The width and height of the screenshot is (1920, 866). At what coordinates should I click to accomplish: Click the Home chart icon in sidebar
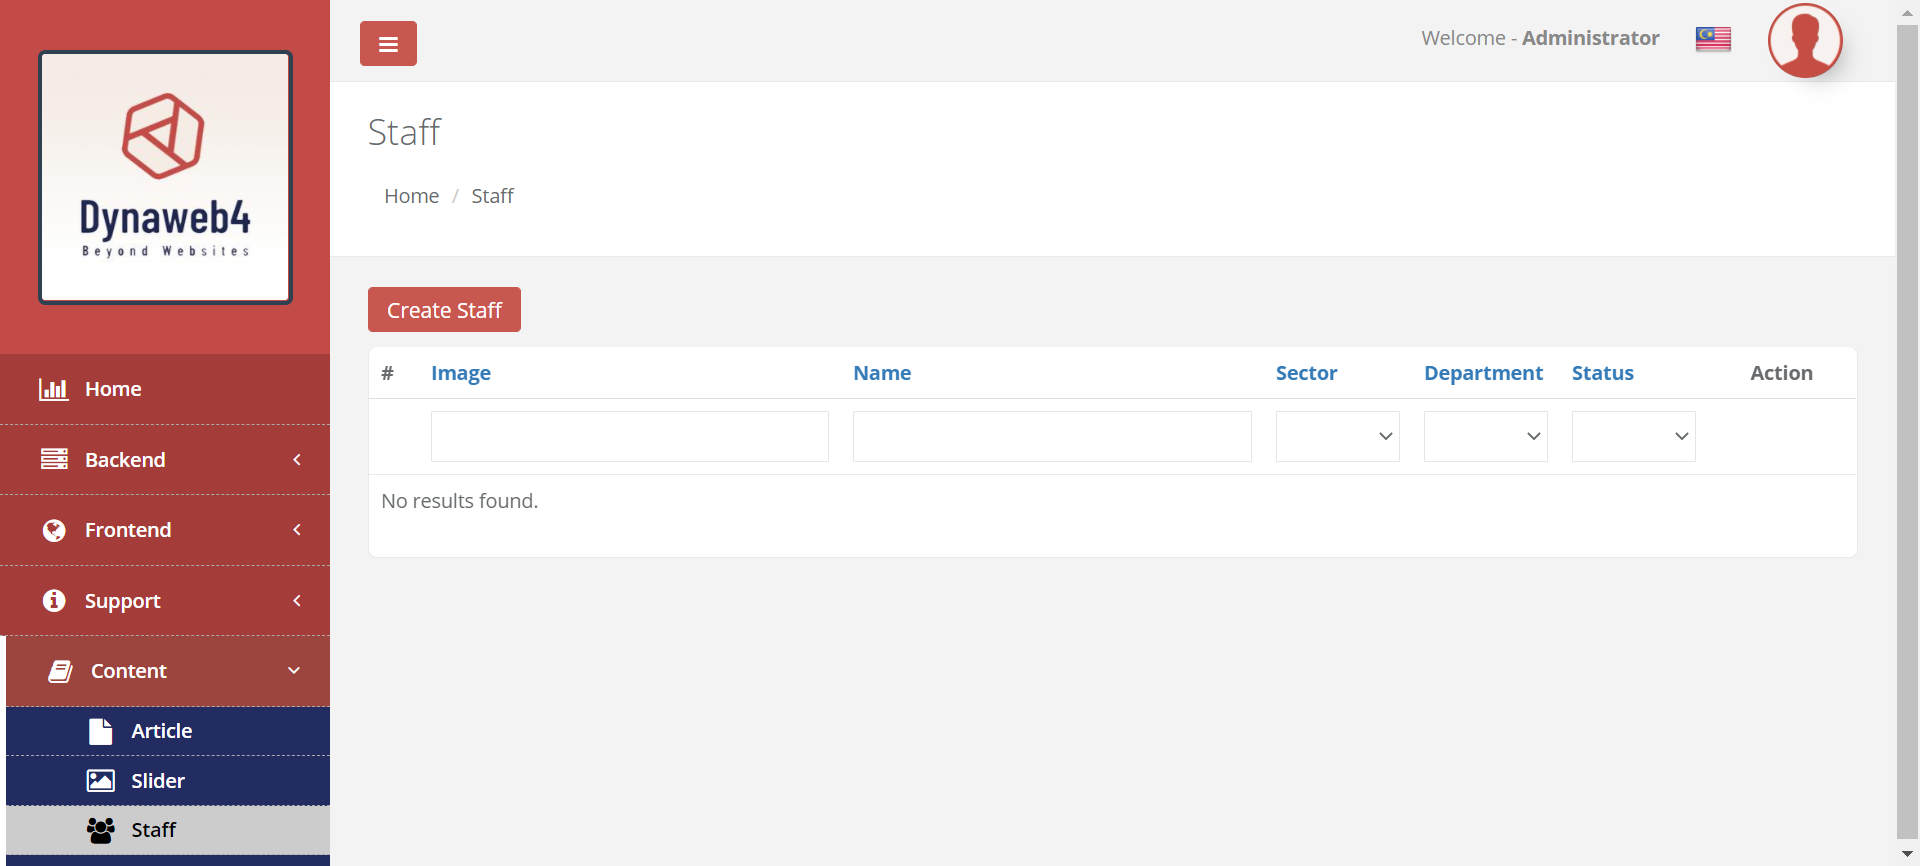[x=53, y=389]
